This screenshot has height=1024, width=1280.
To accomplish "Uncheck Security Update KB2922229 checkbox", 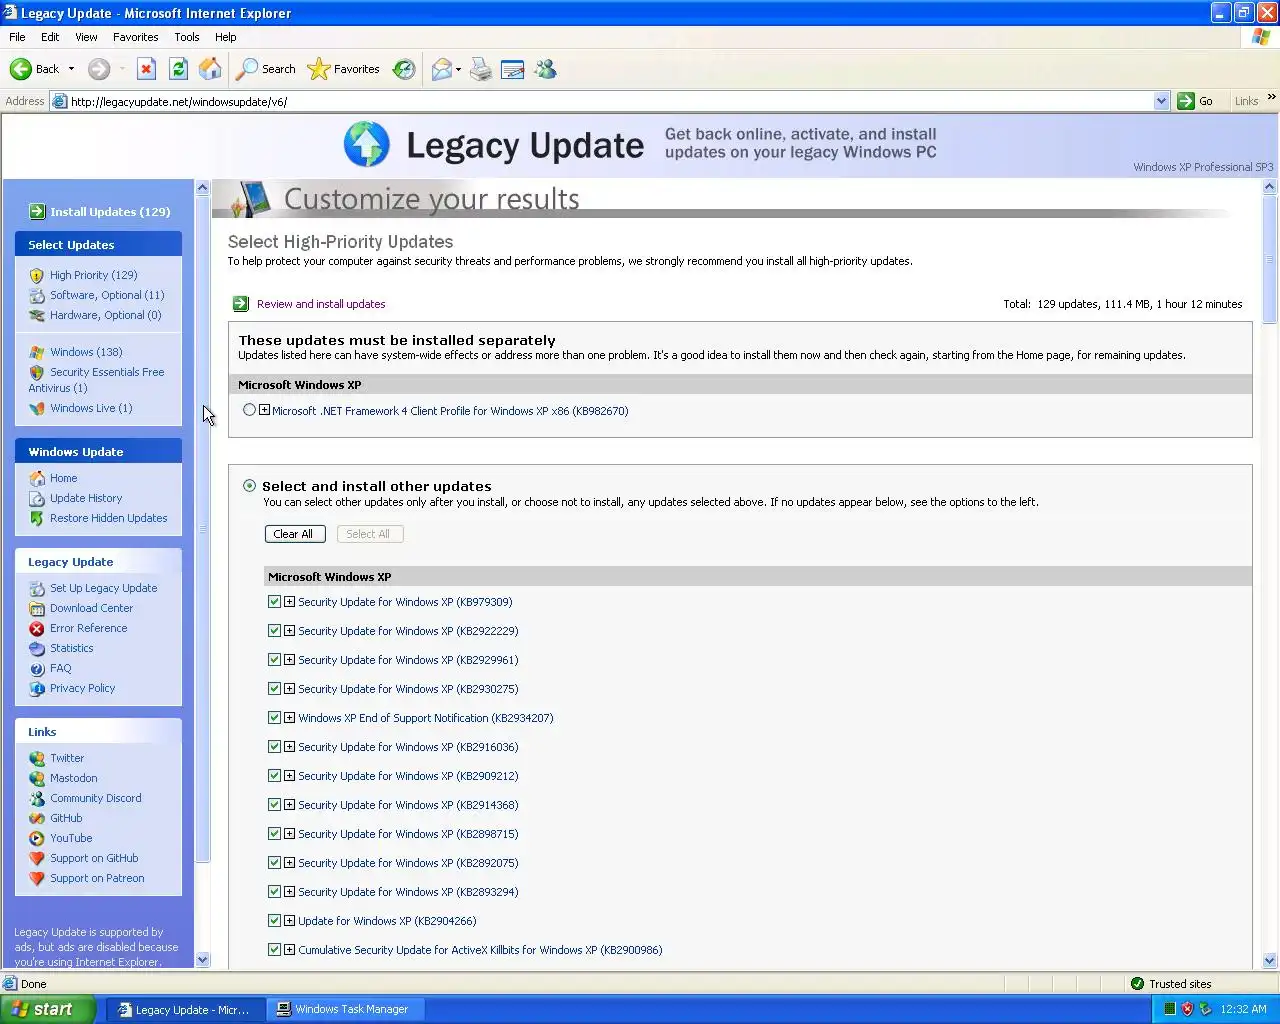I will click(x=274, y=631).
